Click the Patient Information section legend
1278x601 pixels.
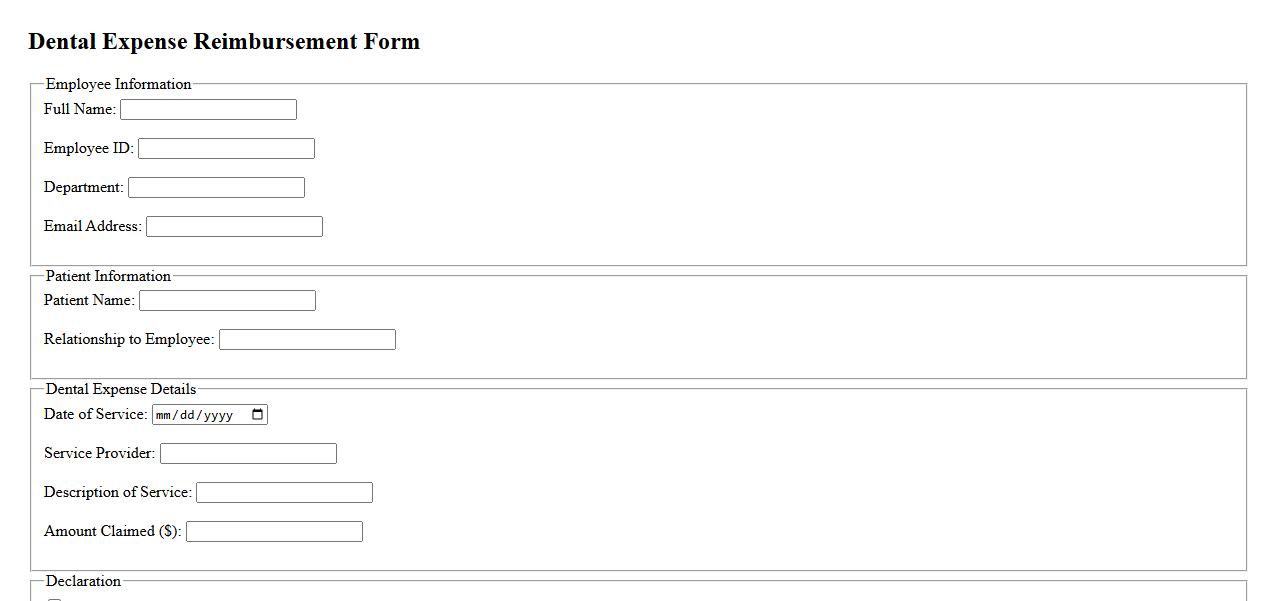click(x=108, y=277)
